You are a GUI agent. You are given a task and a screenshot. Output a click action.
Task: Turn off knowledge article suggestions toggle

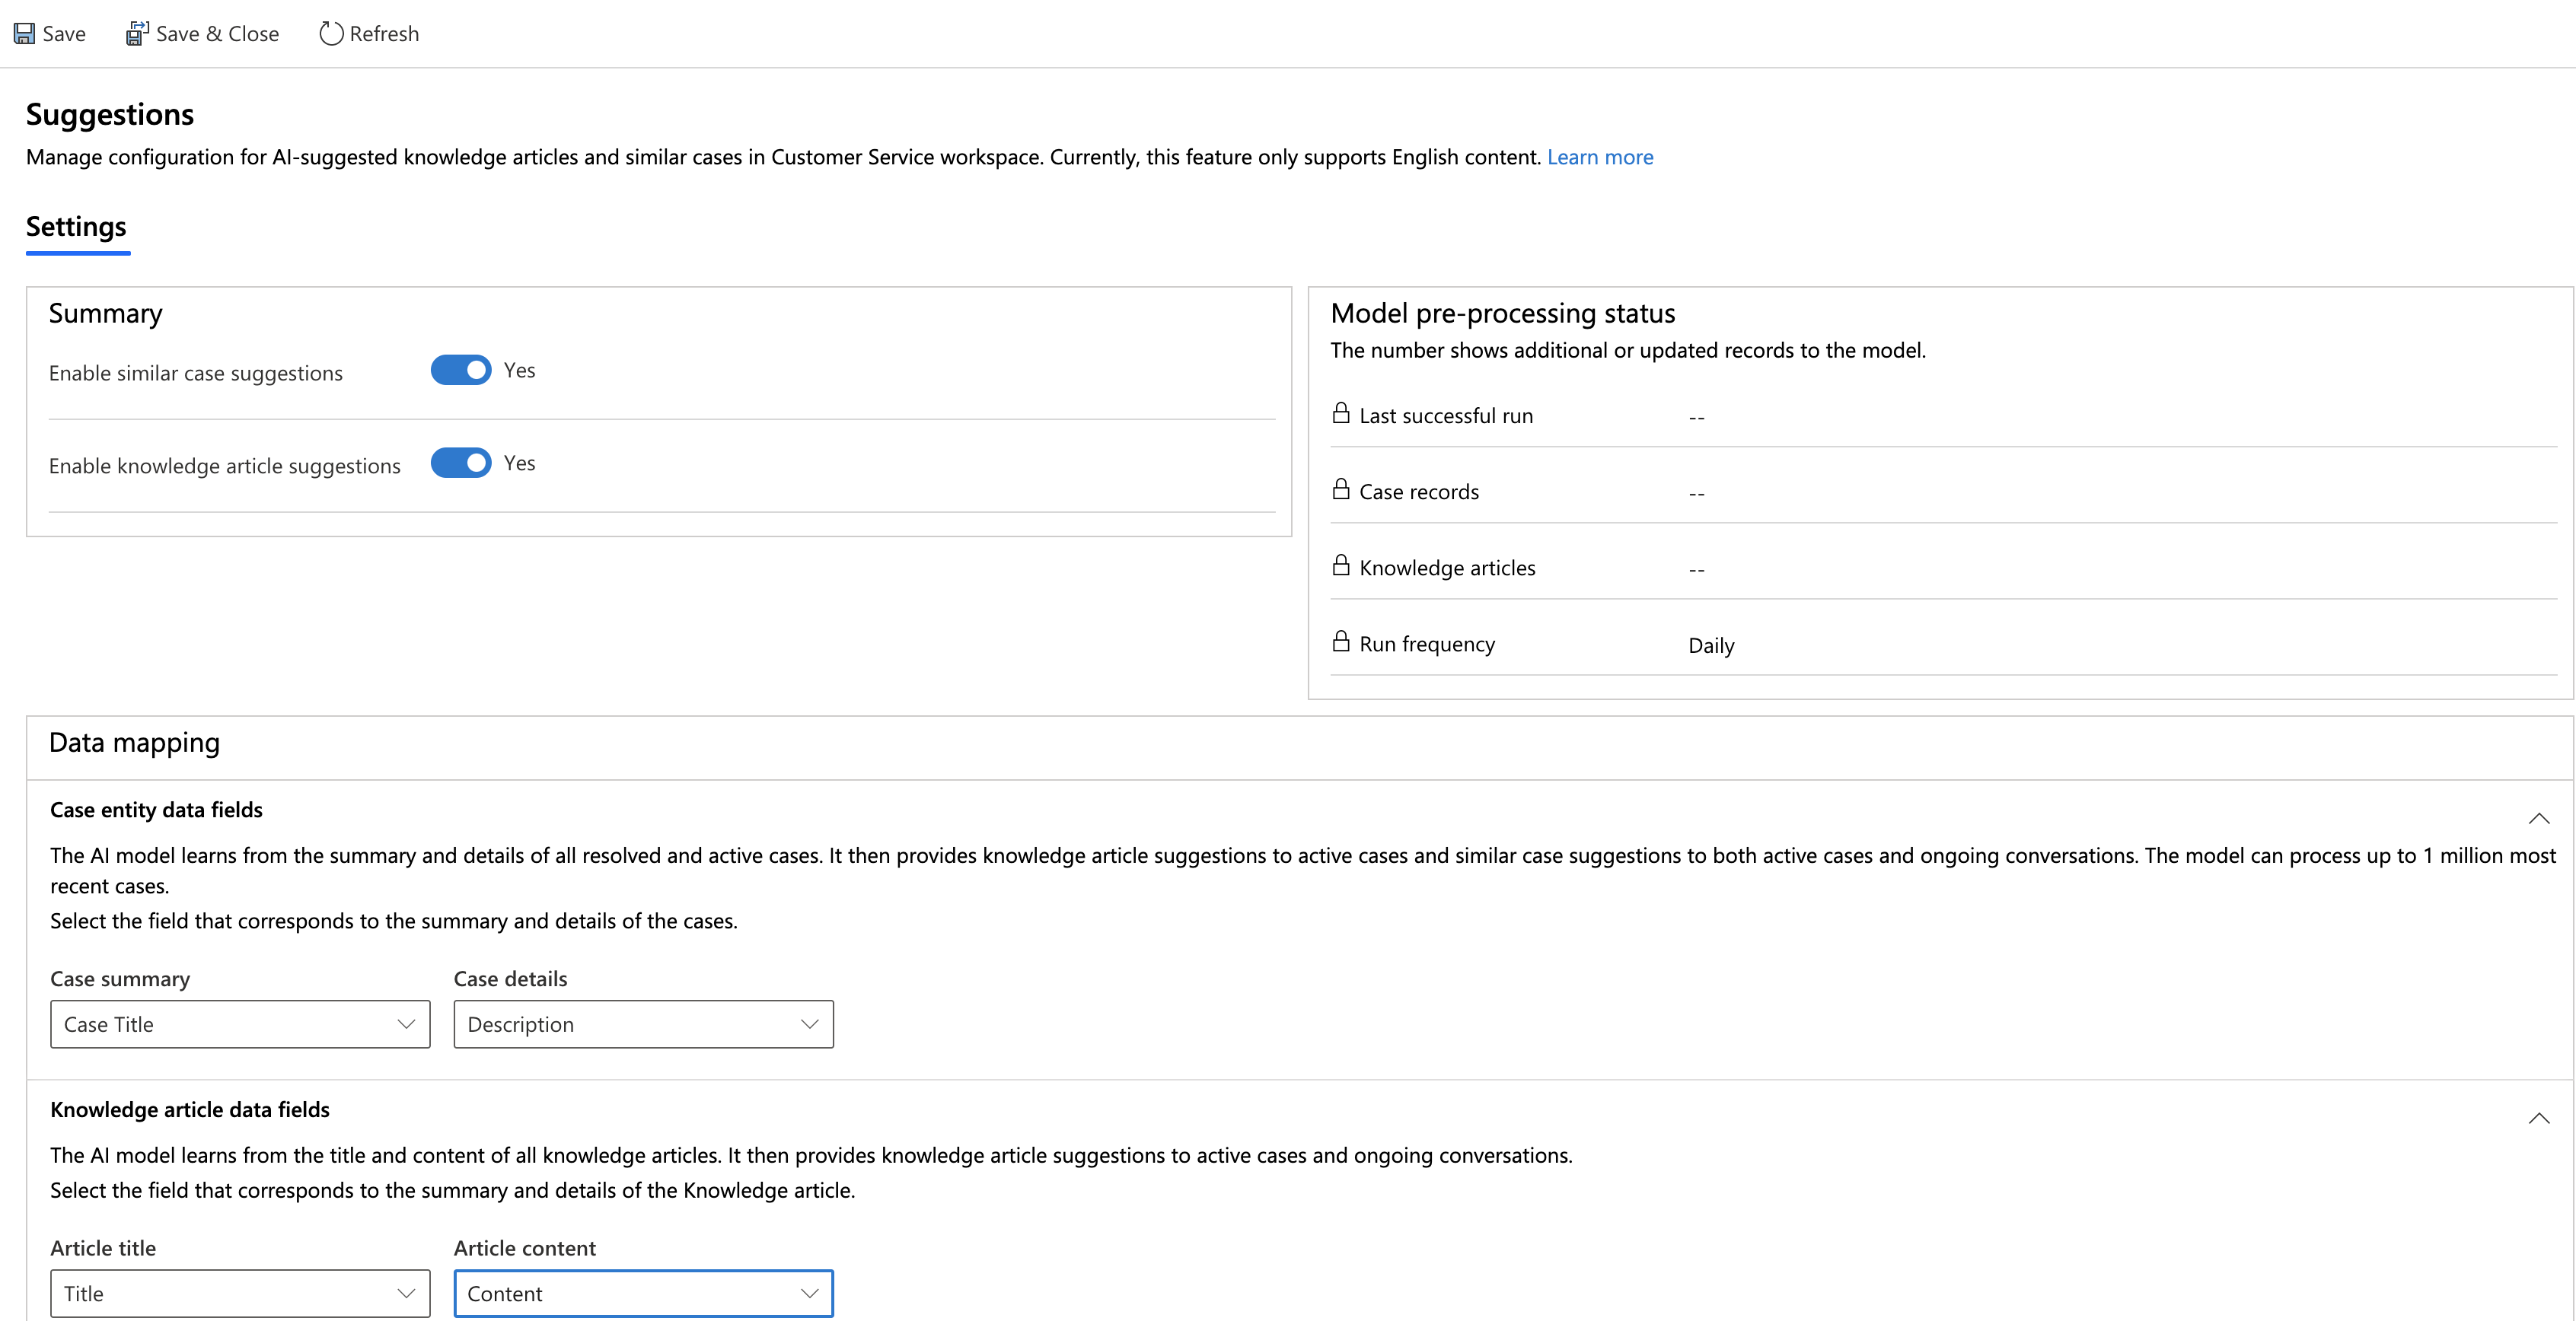point(461,463)
